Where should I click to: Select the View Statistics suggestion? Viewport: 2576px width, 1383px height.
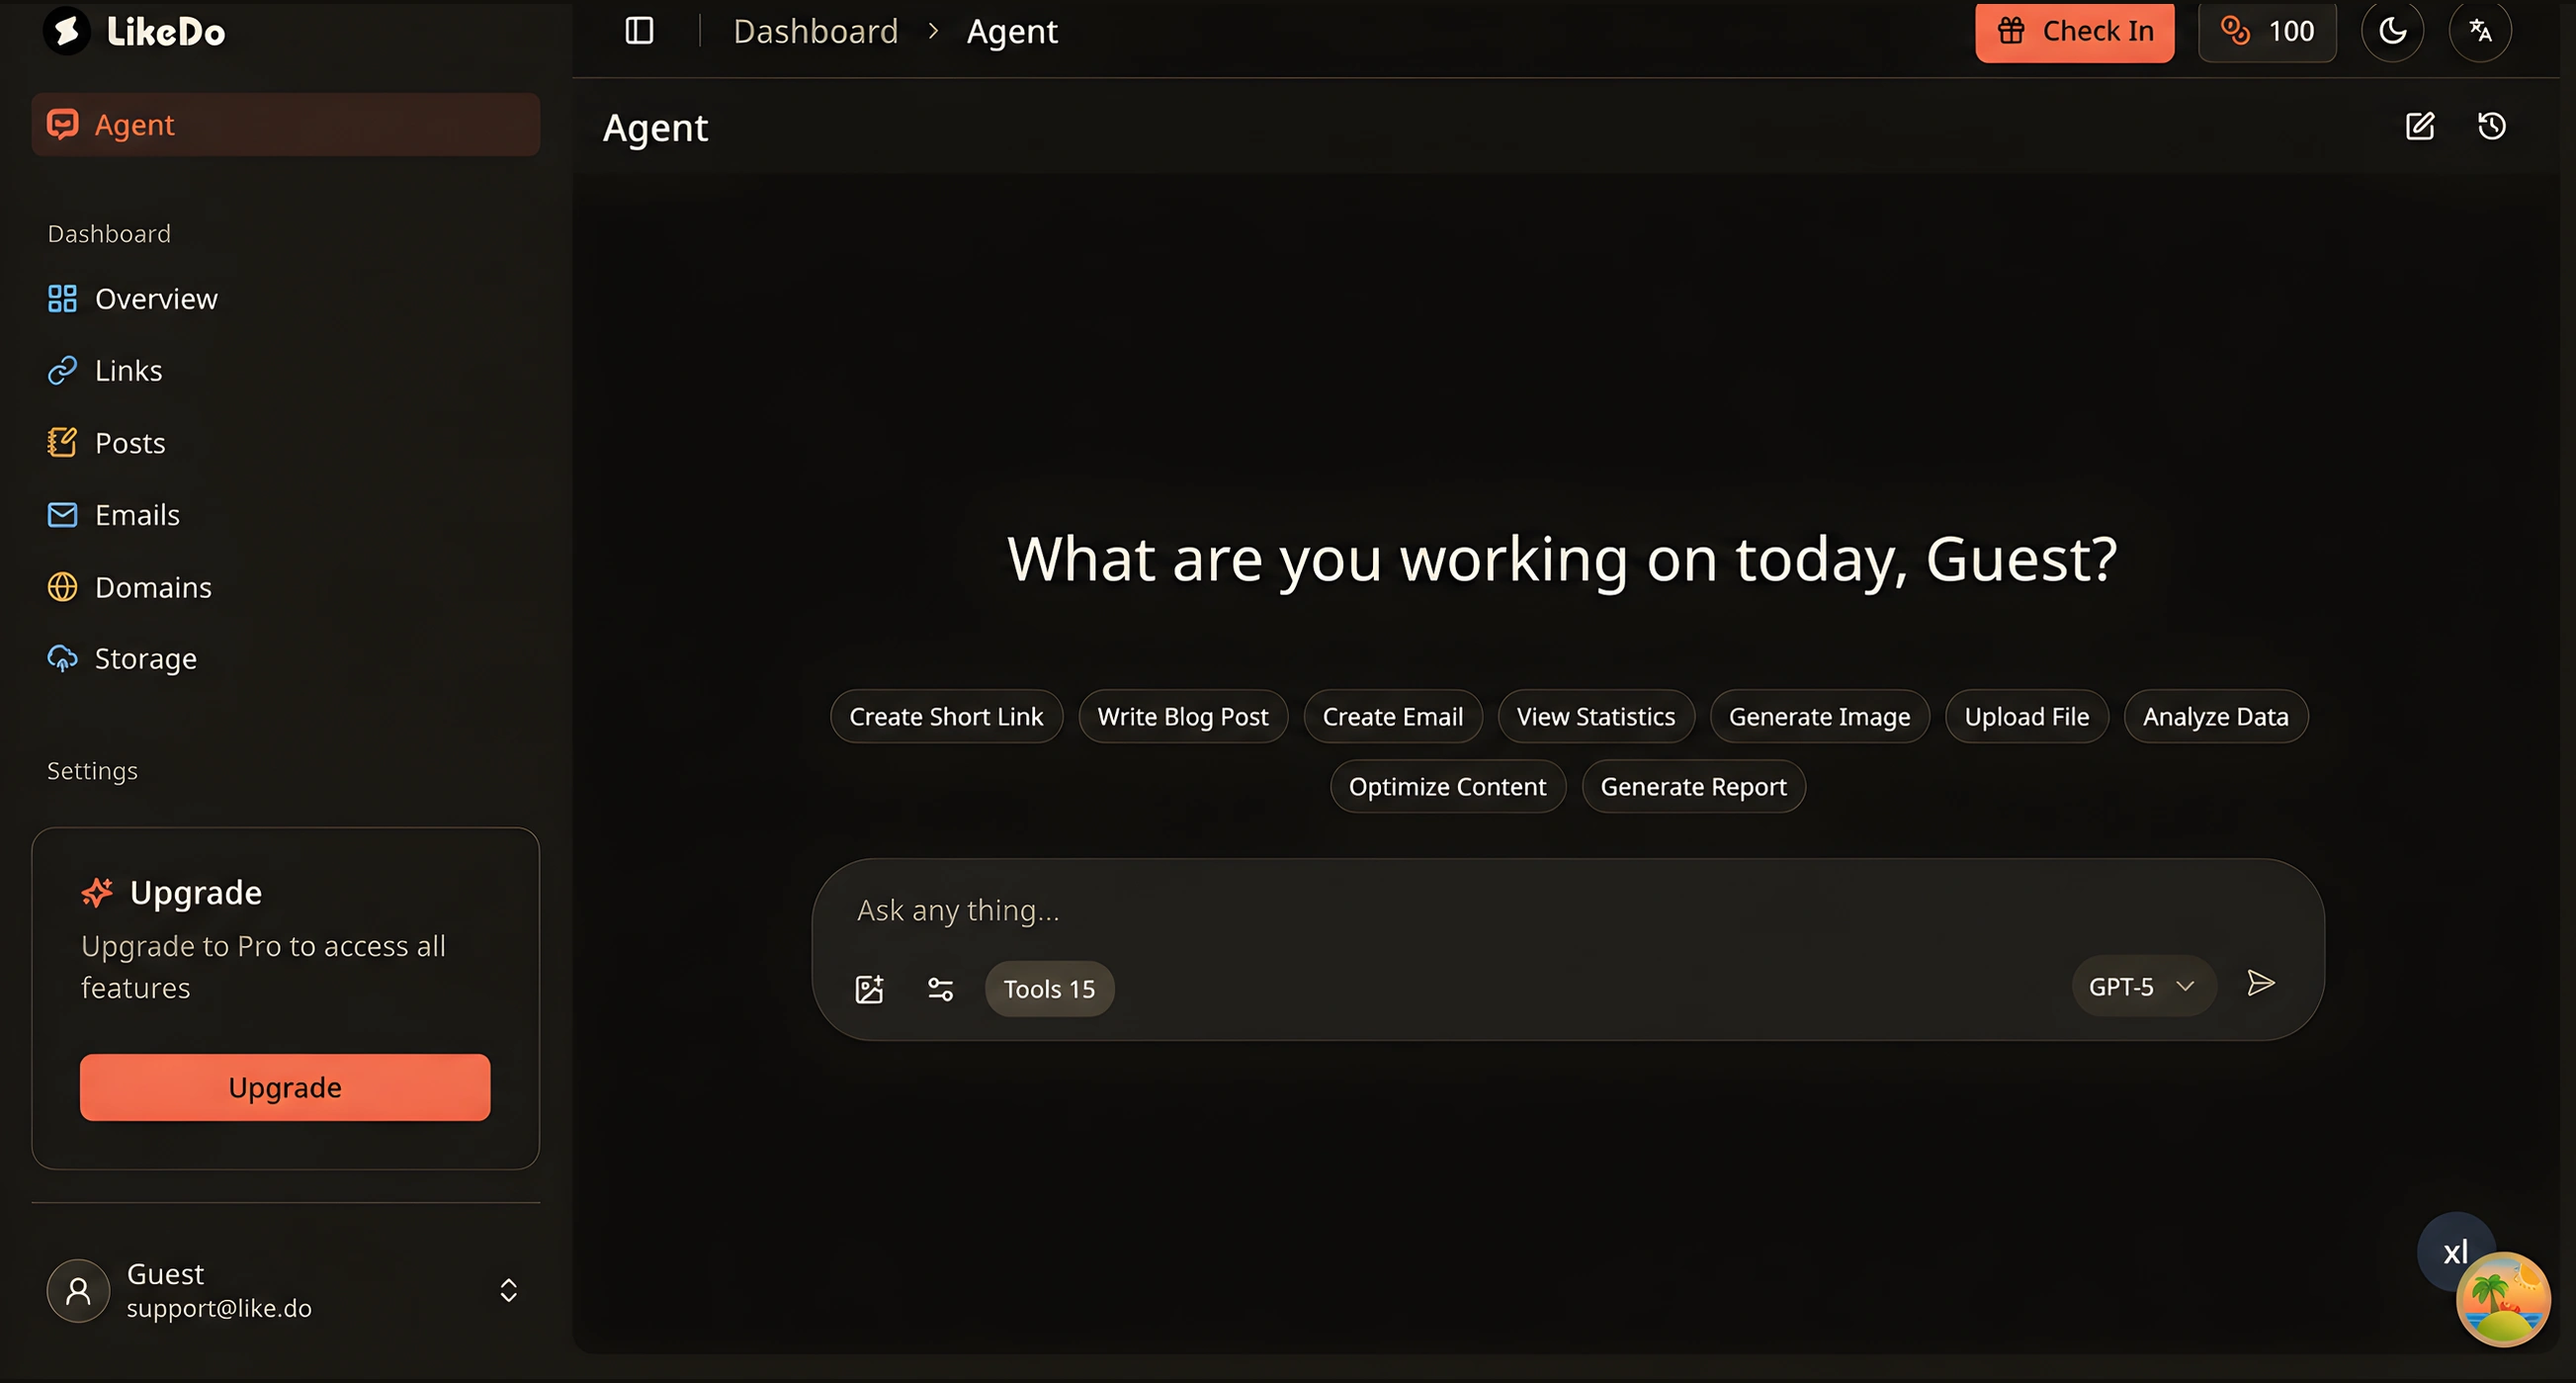click(1595, 717)
